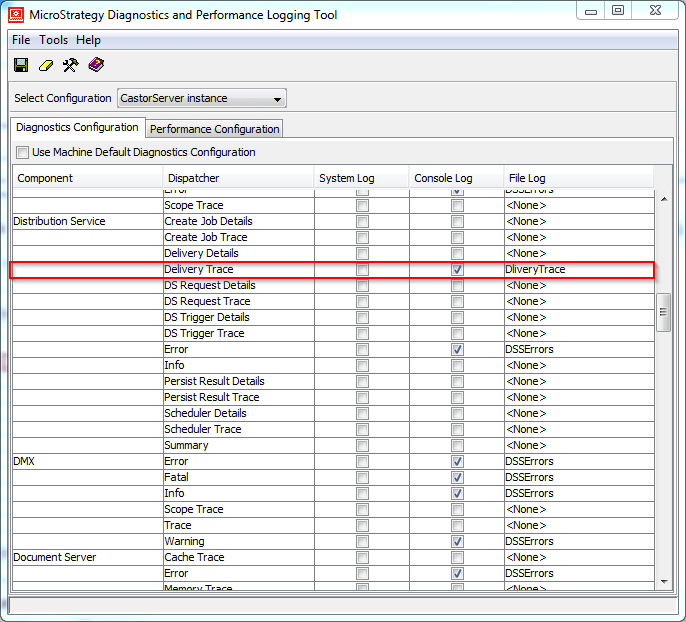Open the File menu

tap(21, 40)
